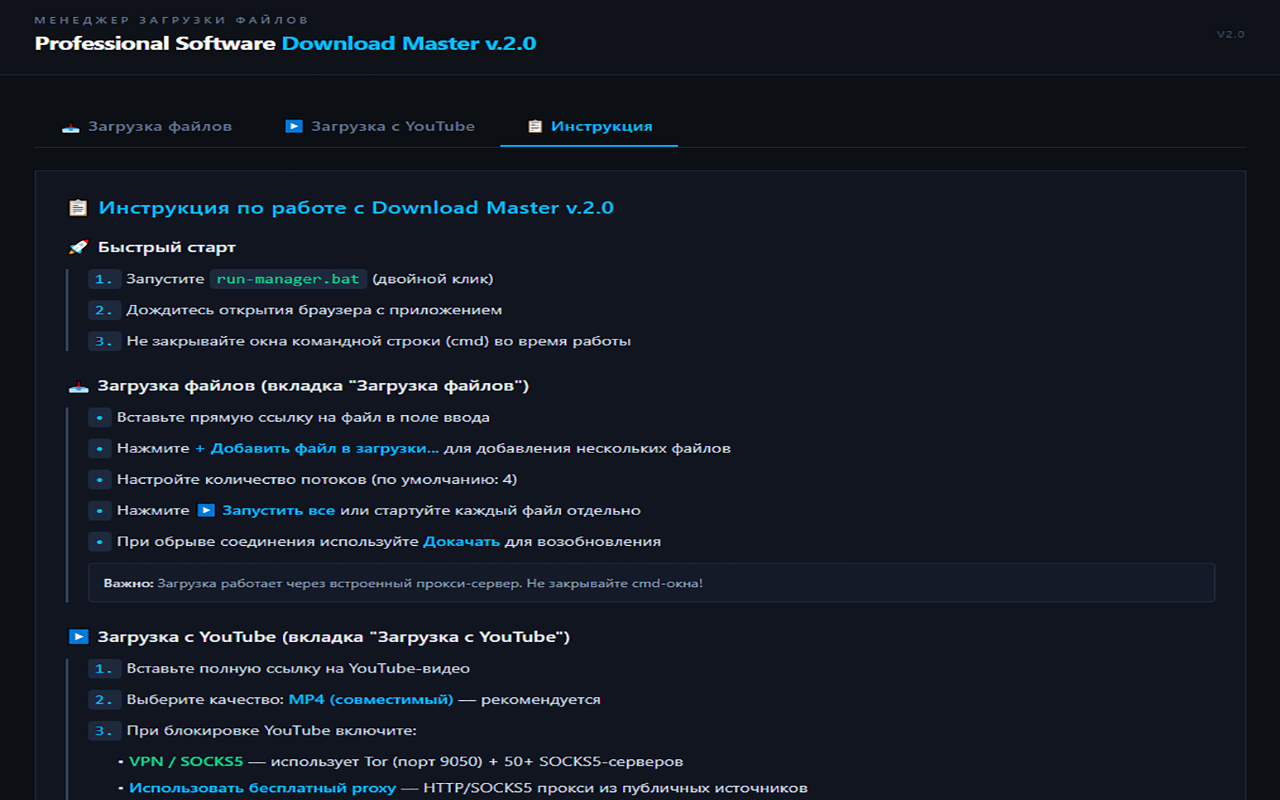Click the Запустить все highlighted text
This screenshot has height=800, width=1280.
pyautogui.click(x=278, y=510)
